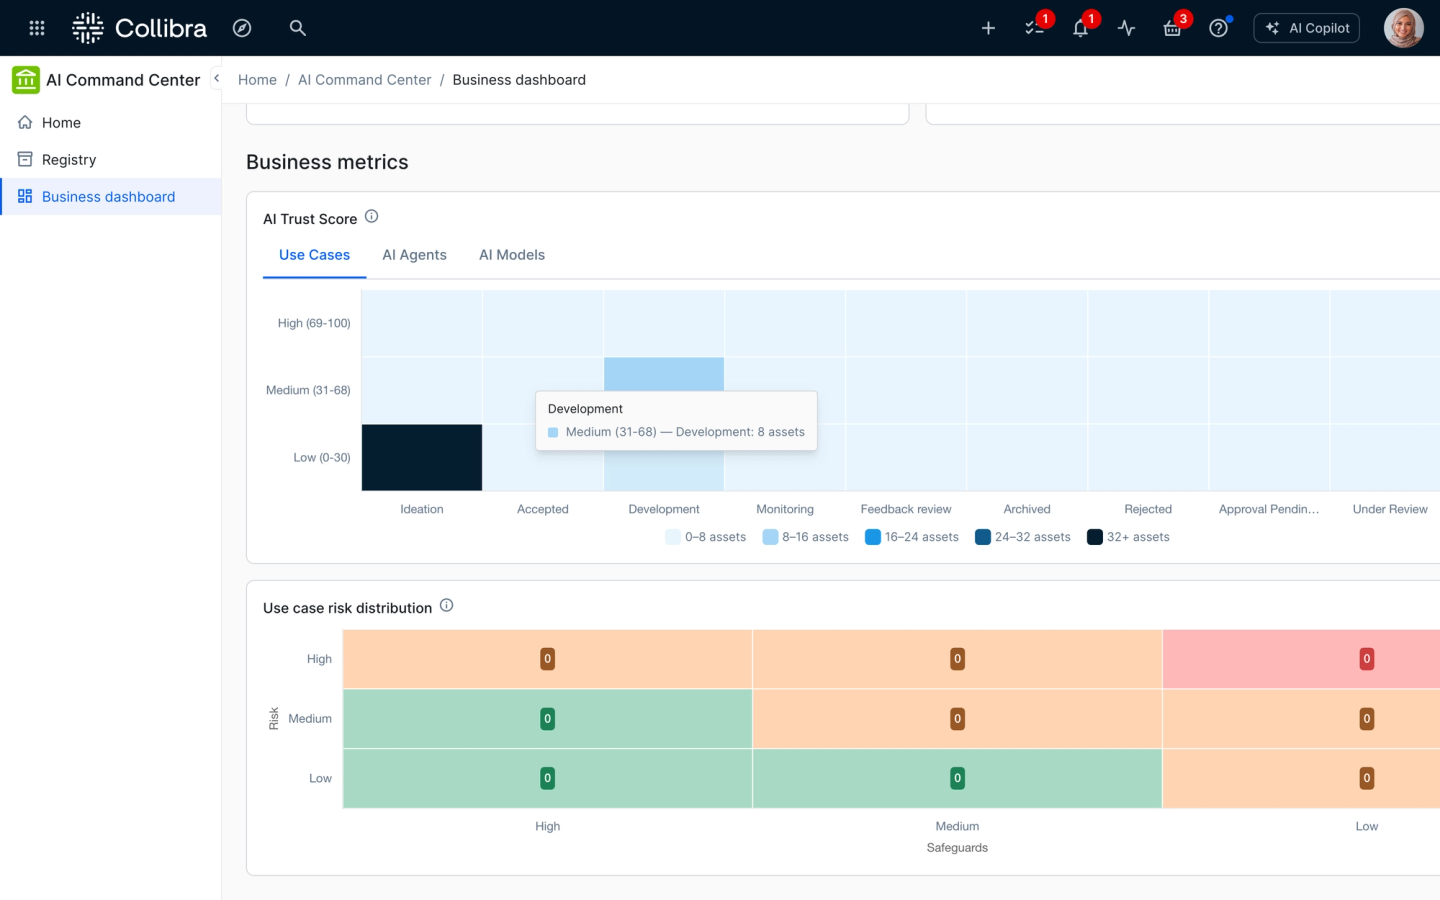
Task: Show AI Trust Score info tooltip
Action: click(x=371, y=216)
